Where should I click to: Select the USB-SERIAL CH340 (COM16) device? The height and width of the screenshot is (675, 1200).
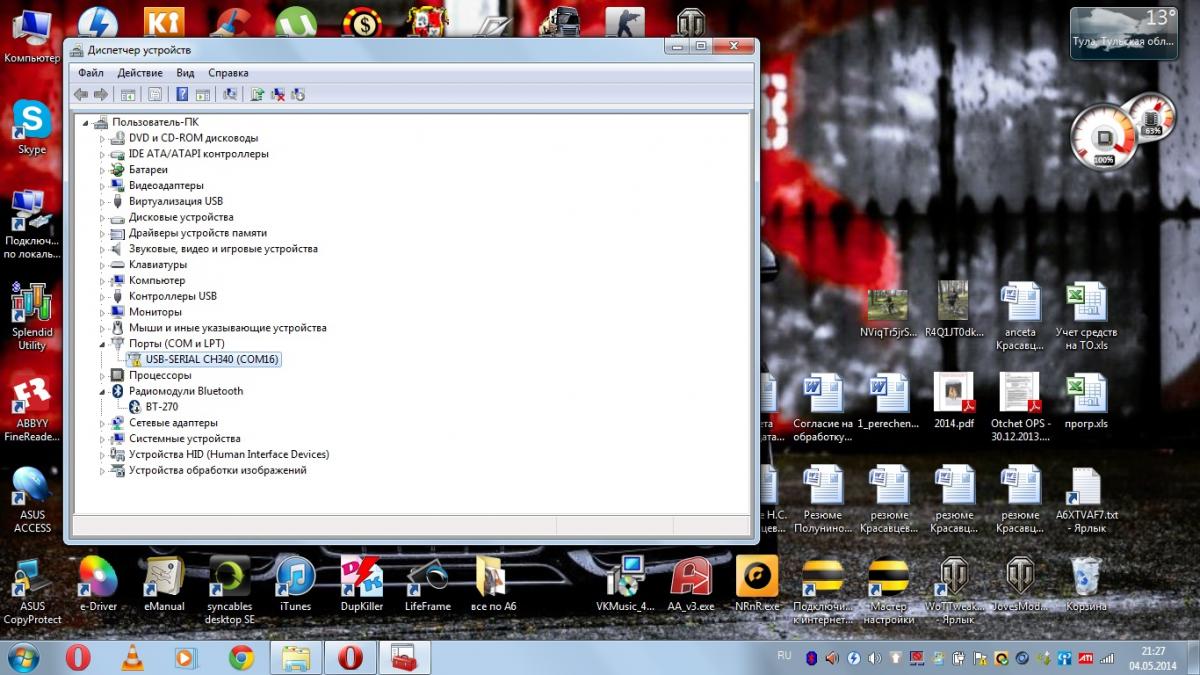(x=202, y=359)
